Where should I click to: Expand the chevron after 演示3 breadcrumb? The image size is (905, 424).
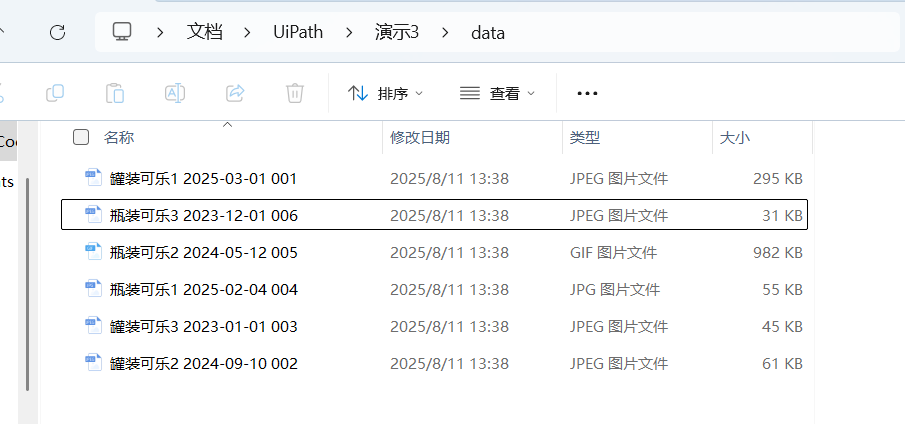pyautogui.click(x=444, y=33)
